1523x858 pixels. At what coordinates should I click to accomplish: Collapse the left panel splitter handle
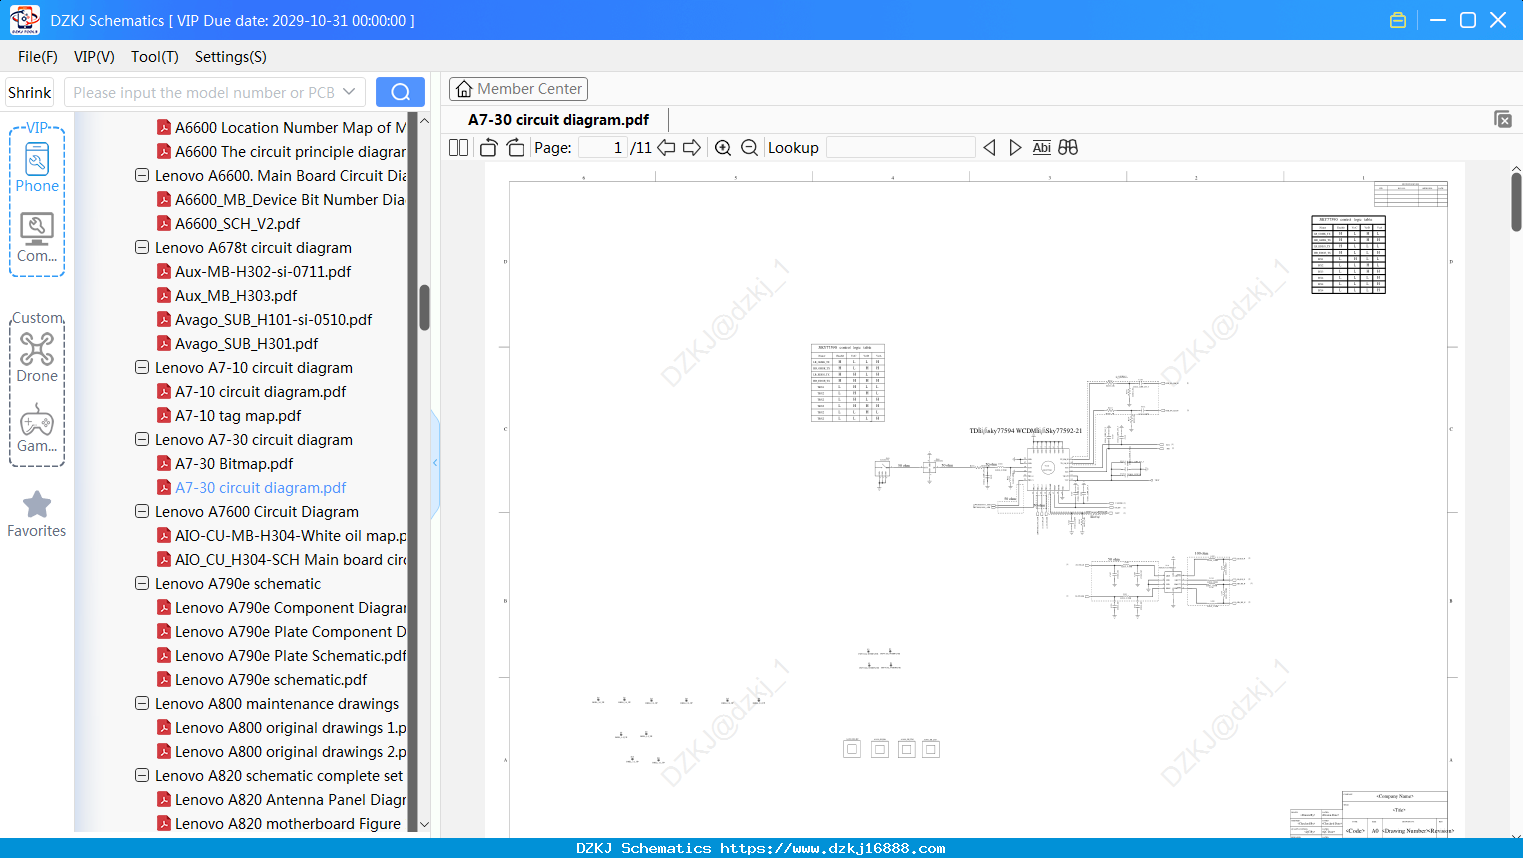[435, 463]
